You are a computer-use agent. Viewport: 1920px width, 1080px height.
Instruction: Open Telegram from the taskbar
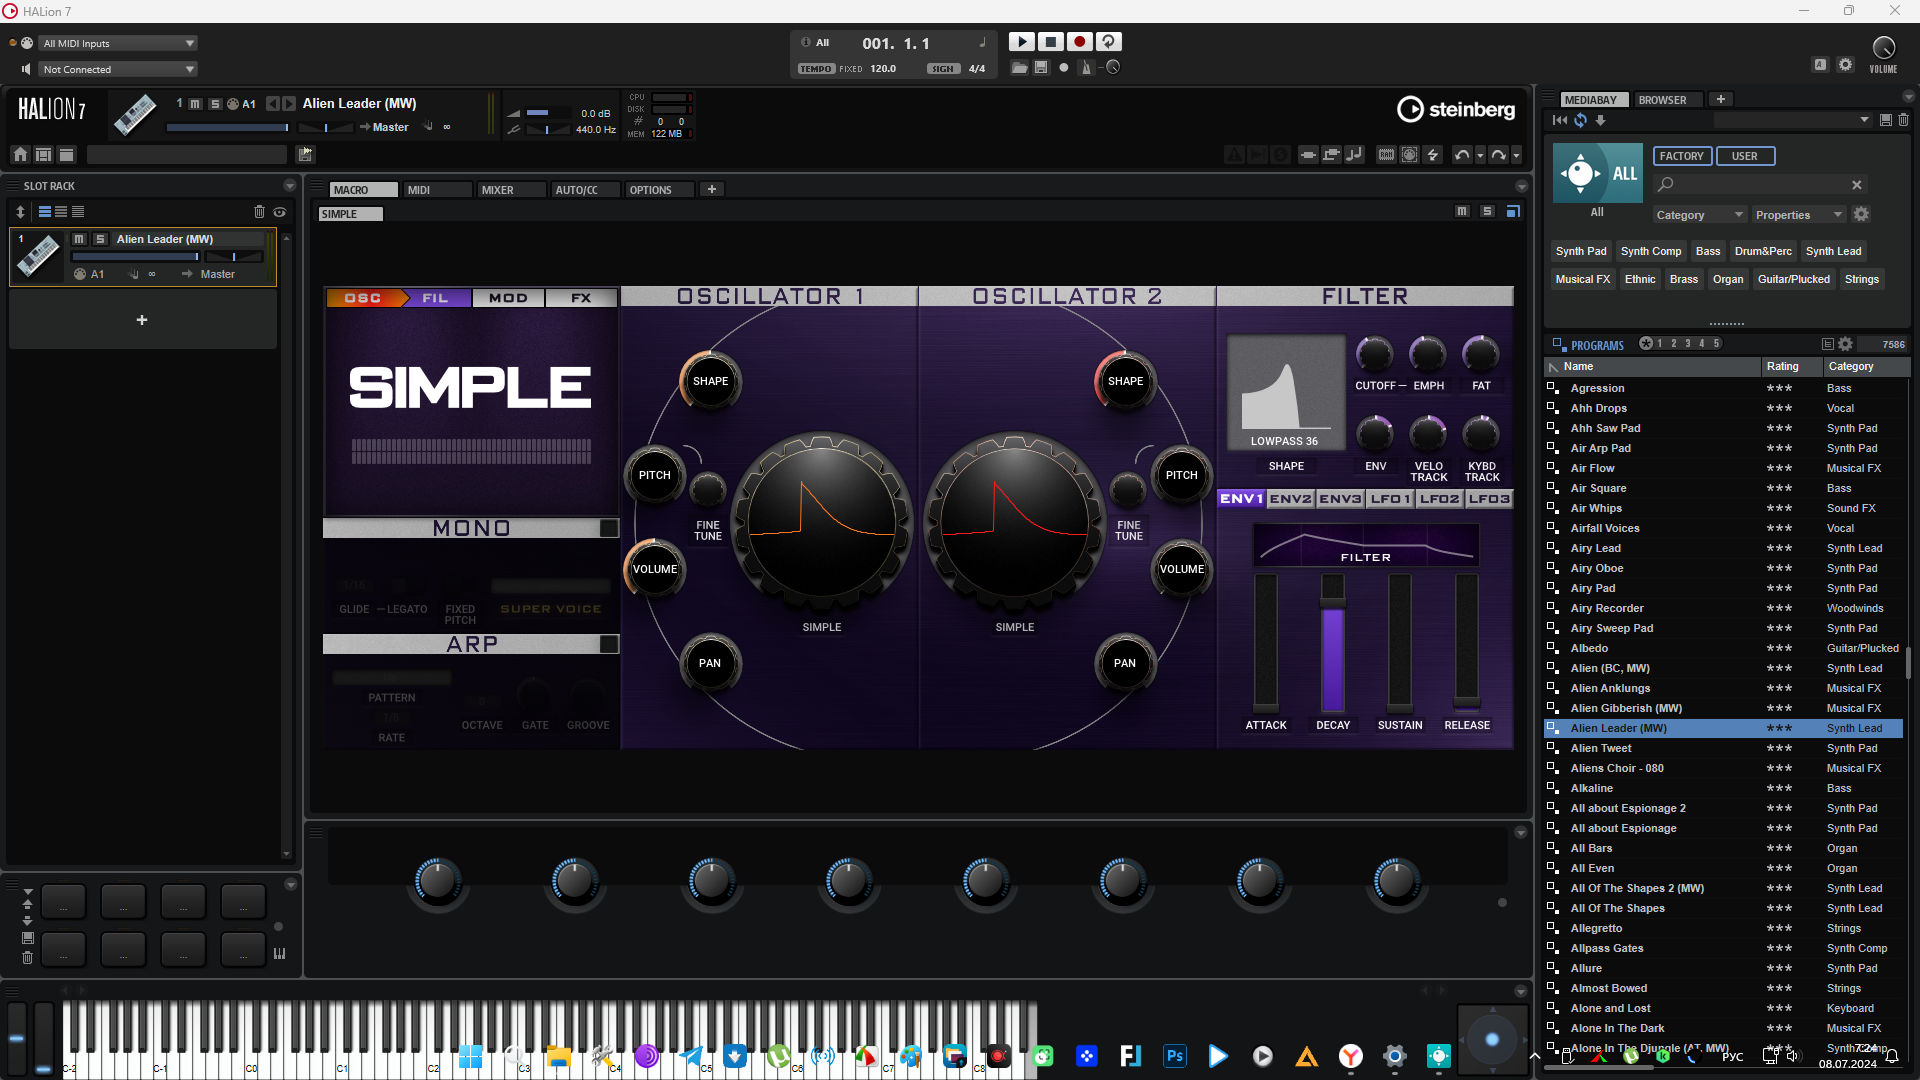pos(692,1056)
